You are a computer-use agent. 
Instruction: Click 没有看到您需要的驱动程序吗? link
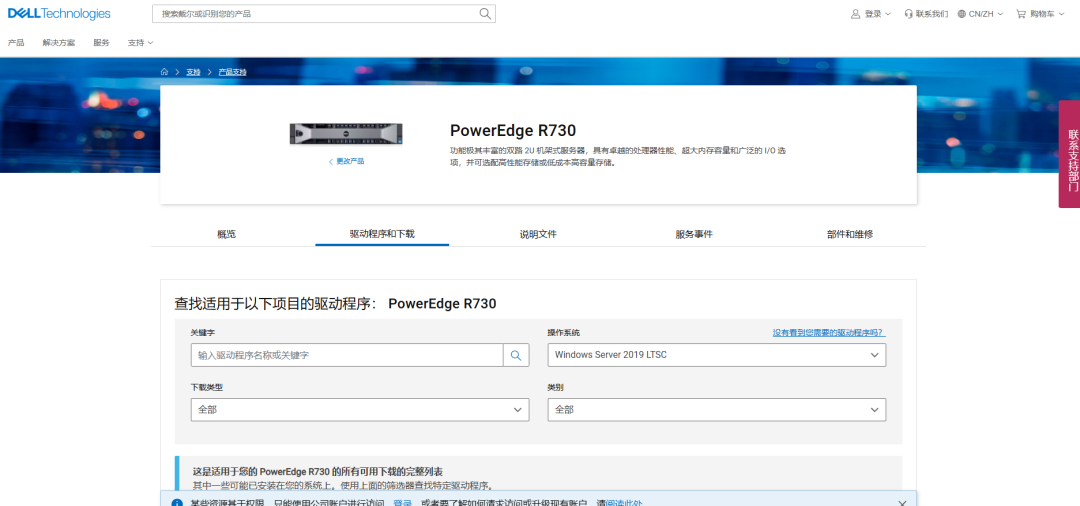tap(829, 333)
